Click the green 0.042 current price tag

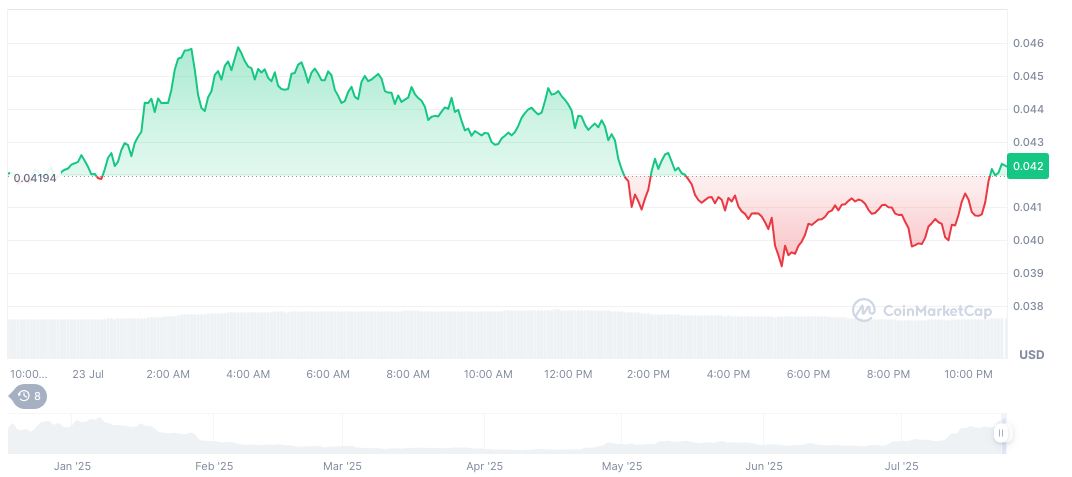pos(1030,166)
